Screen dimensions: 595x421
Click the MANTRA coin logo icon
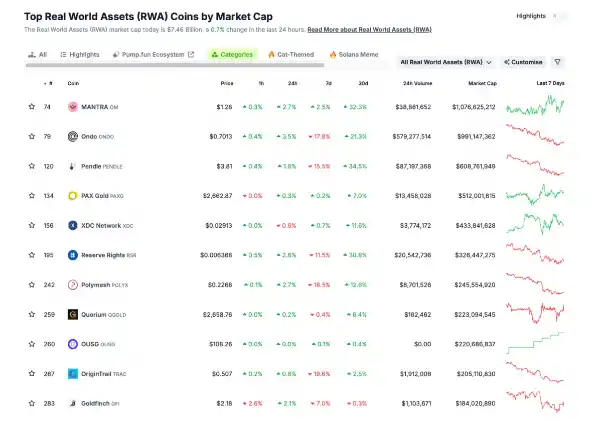[x=72, y=107]
